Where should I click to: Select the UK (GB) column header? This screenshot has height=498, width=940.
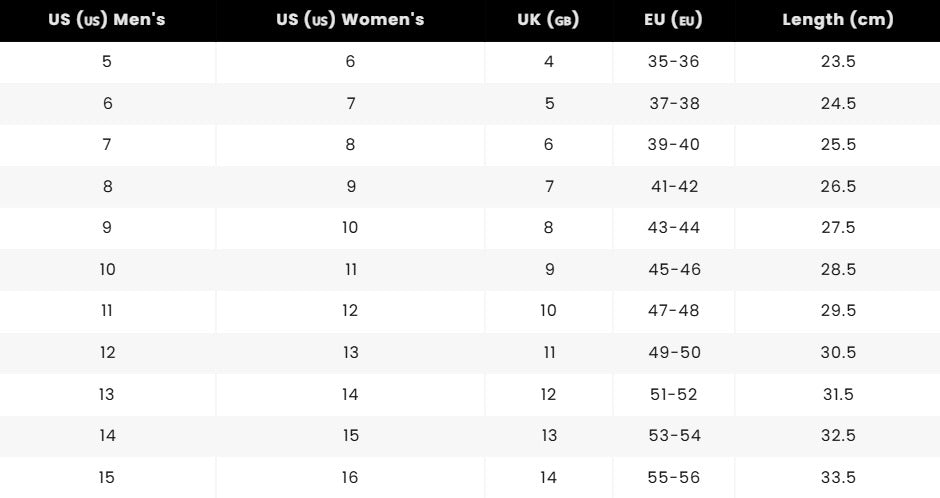point(548,20)
